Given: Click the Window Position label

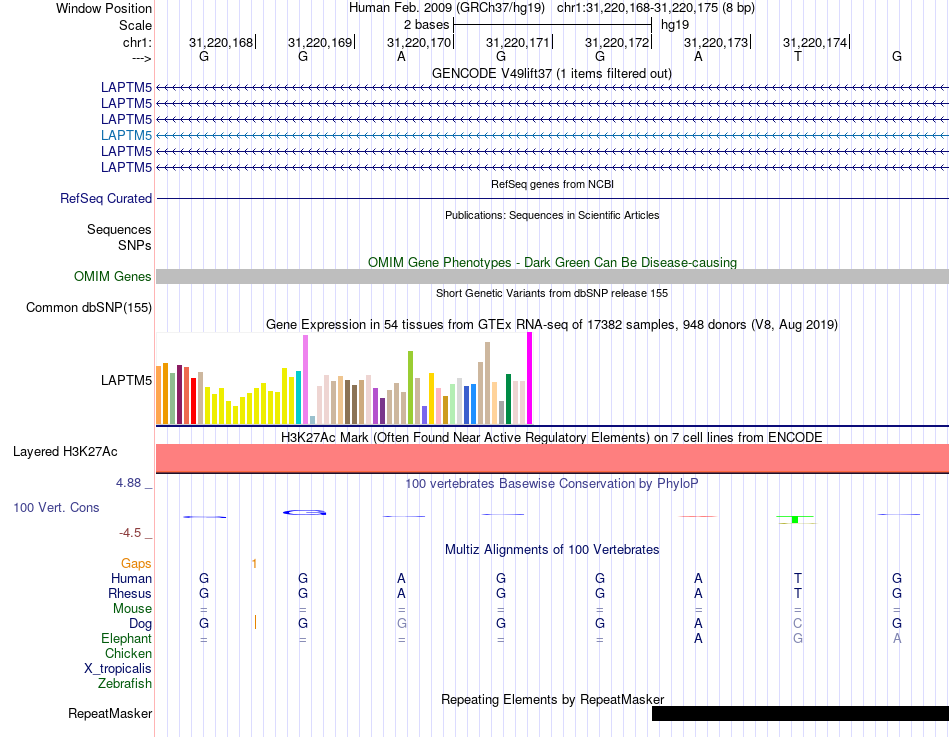Looking at the screenshot, I should point(104,8).
